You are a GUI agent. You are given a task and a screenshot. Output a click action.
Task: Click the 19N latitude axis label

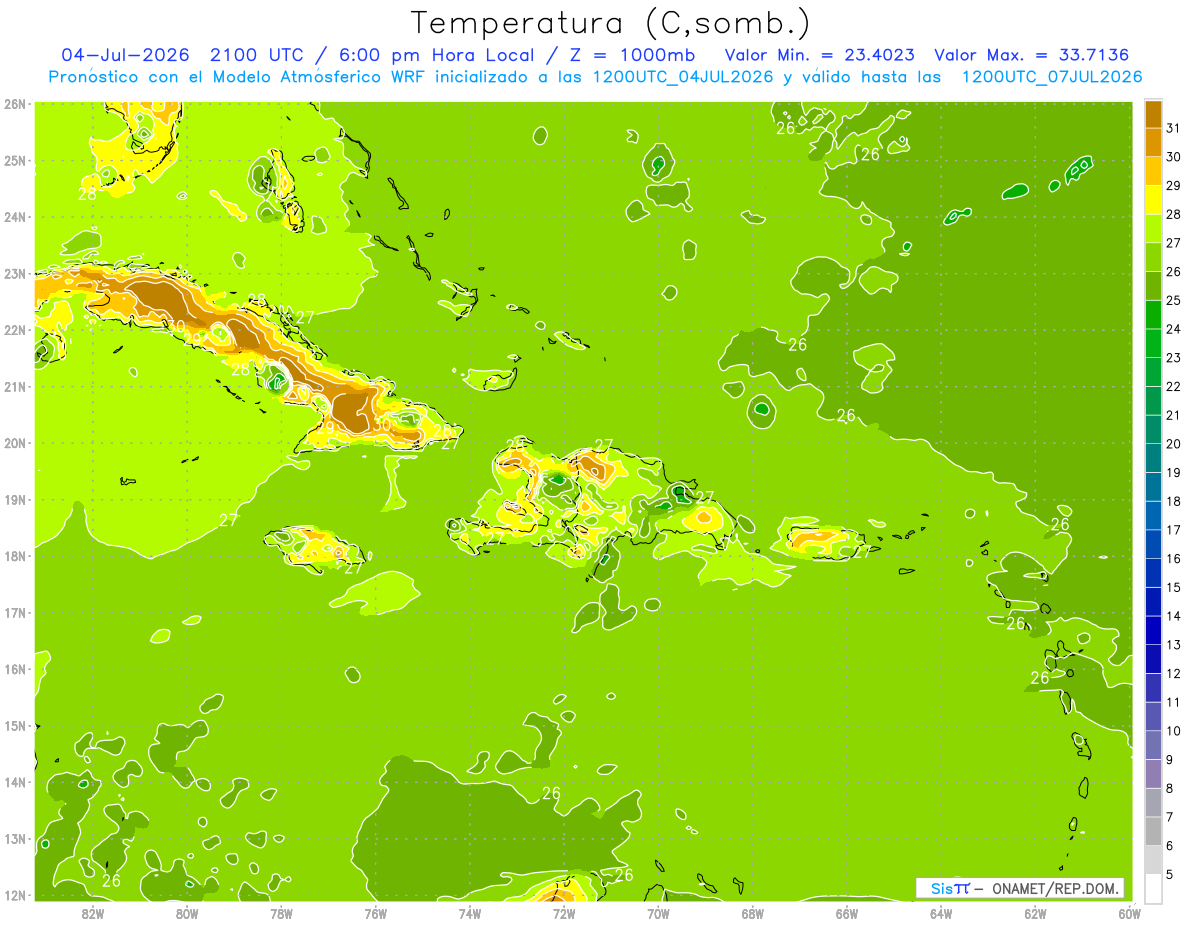click(15, 499)
